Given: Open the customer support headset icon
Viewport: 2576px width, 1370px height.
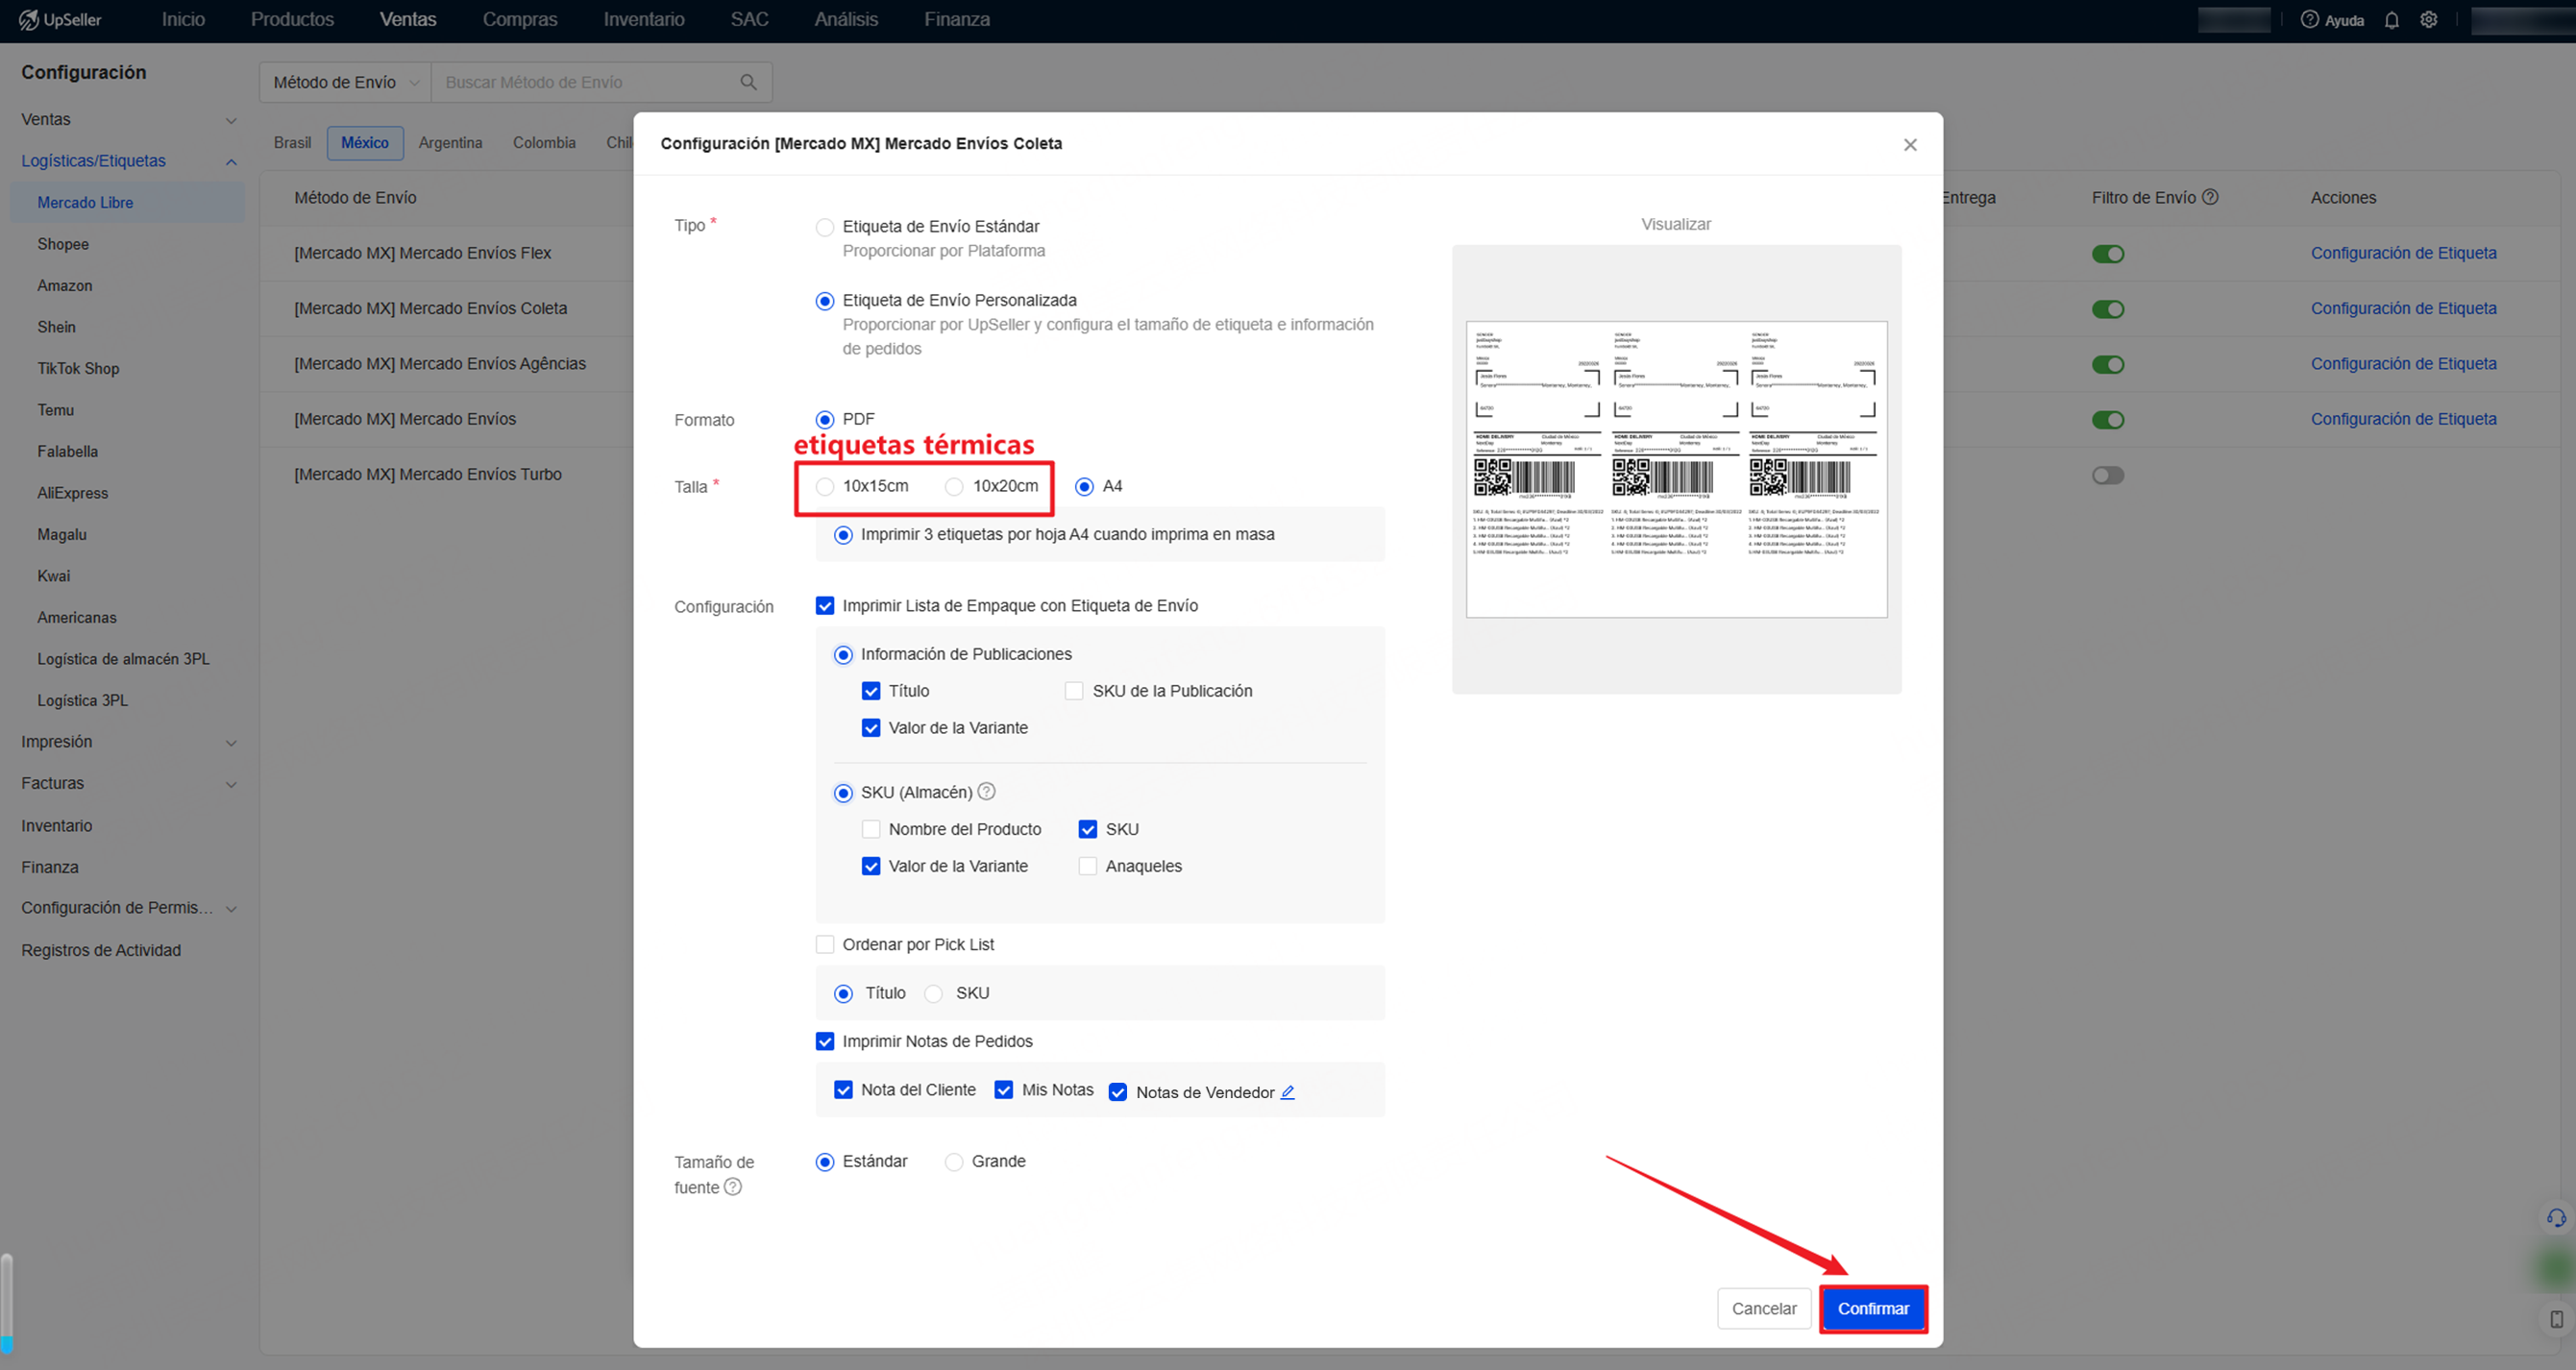Looking at the screenshot, I should click(x=2556, y=1217).
